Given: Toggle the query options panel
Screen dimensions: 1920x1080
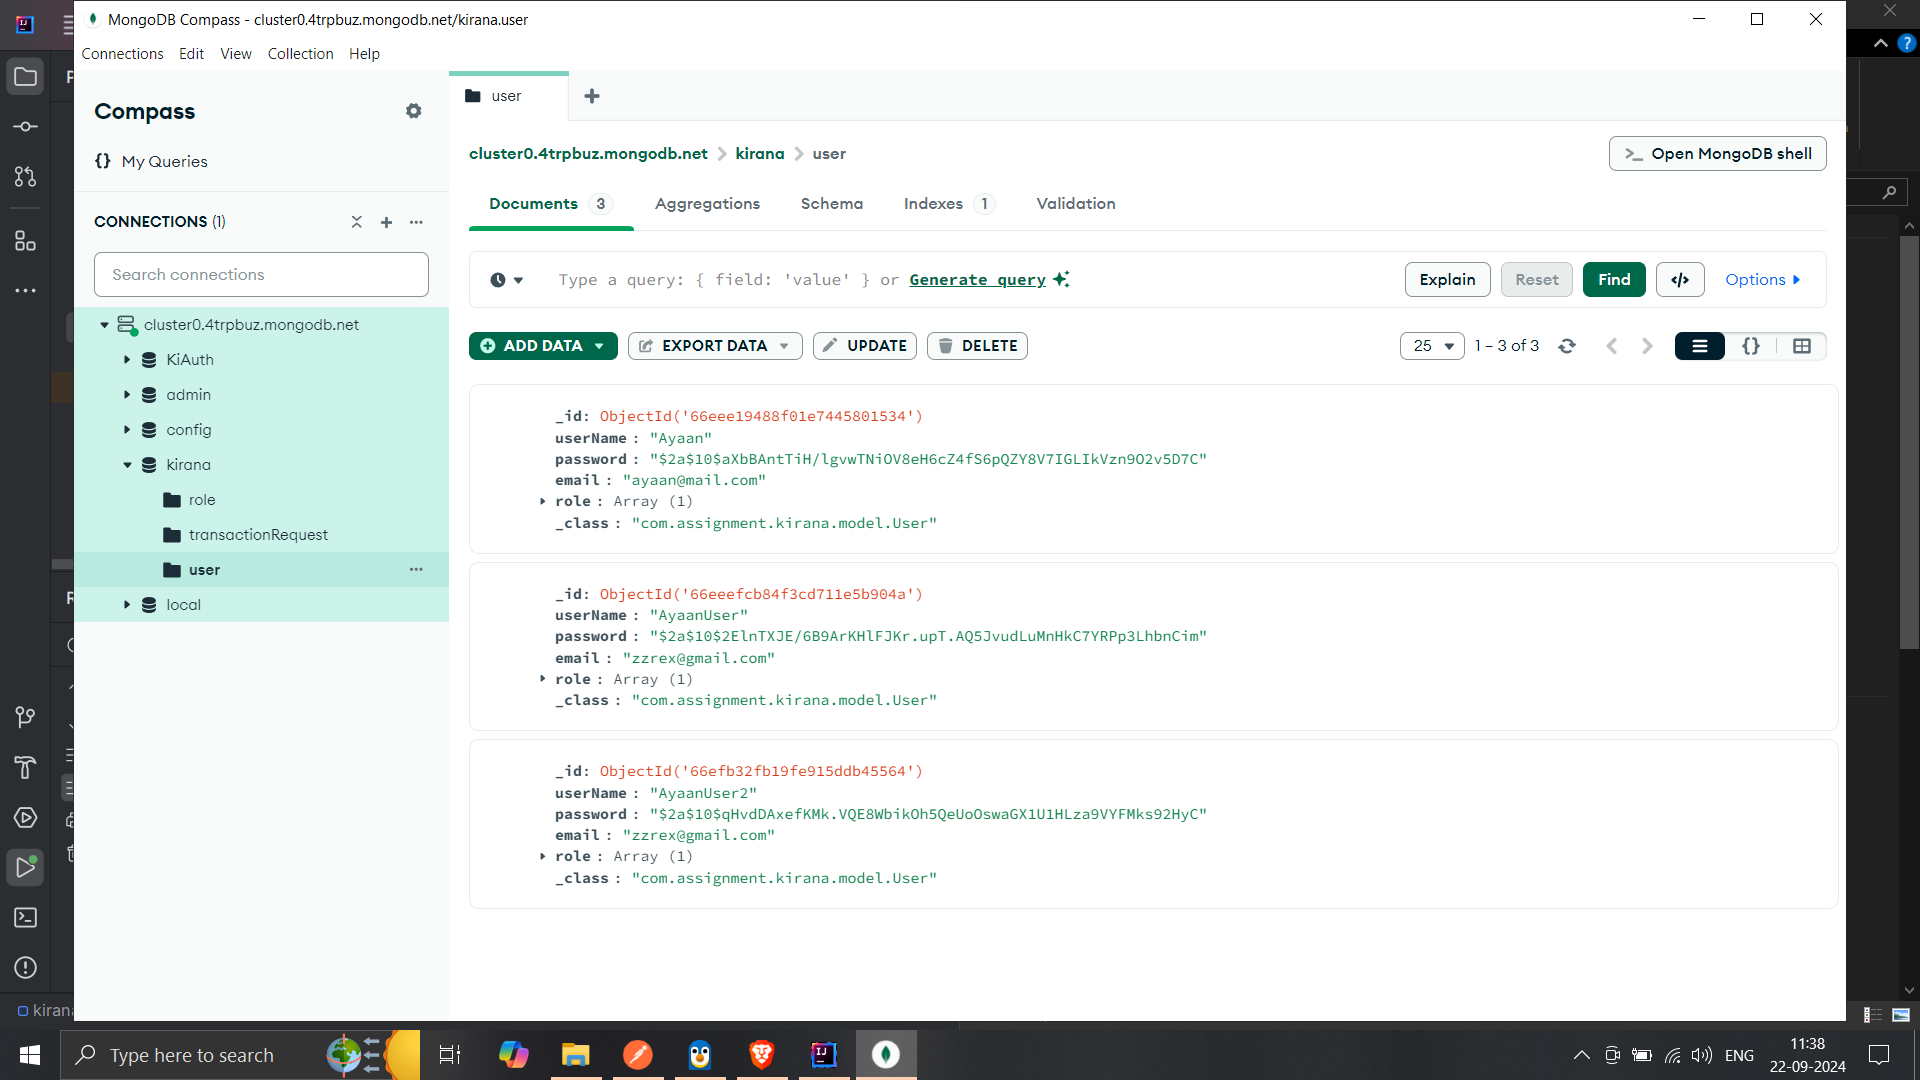Looking at the screenshot, I should click(x=1762, y=280).
